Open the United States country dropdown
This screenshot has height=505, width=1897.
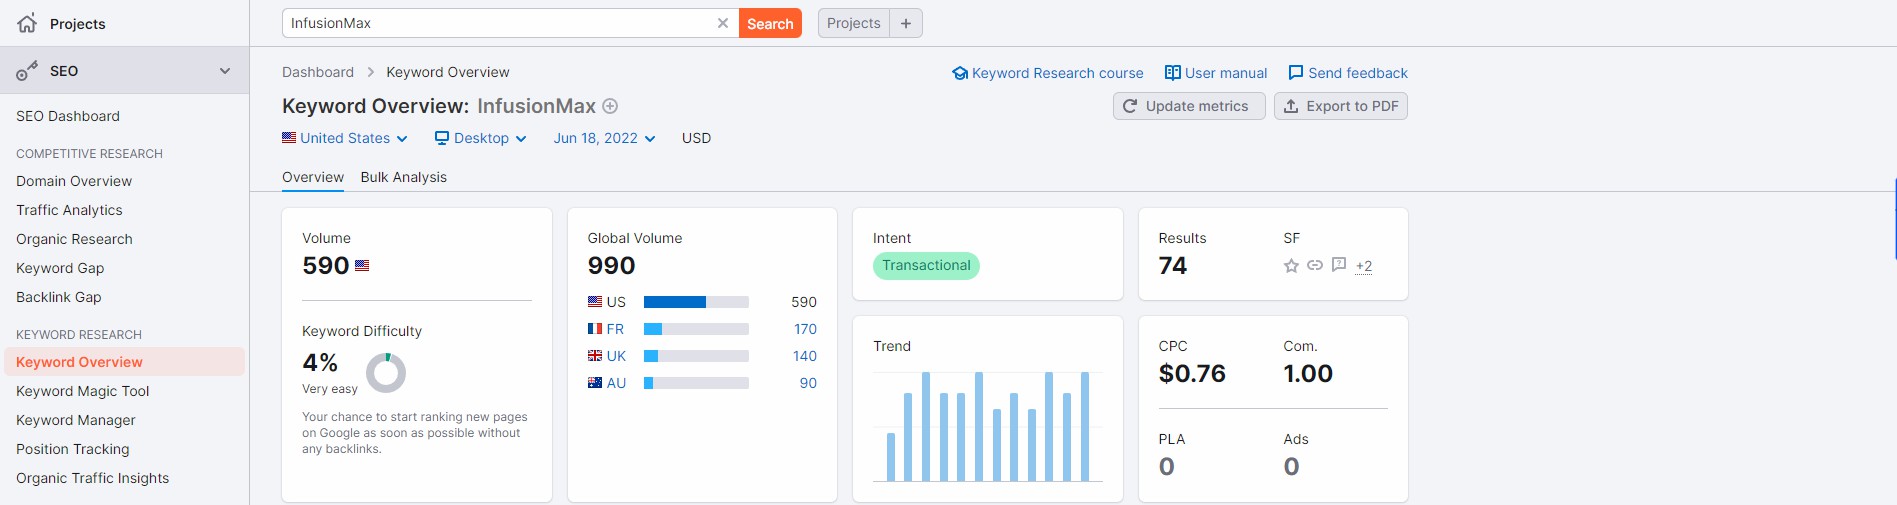pyautogui.click(x=345, y=138)
